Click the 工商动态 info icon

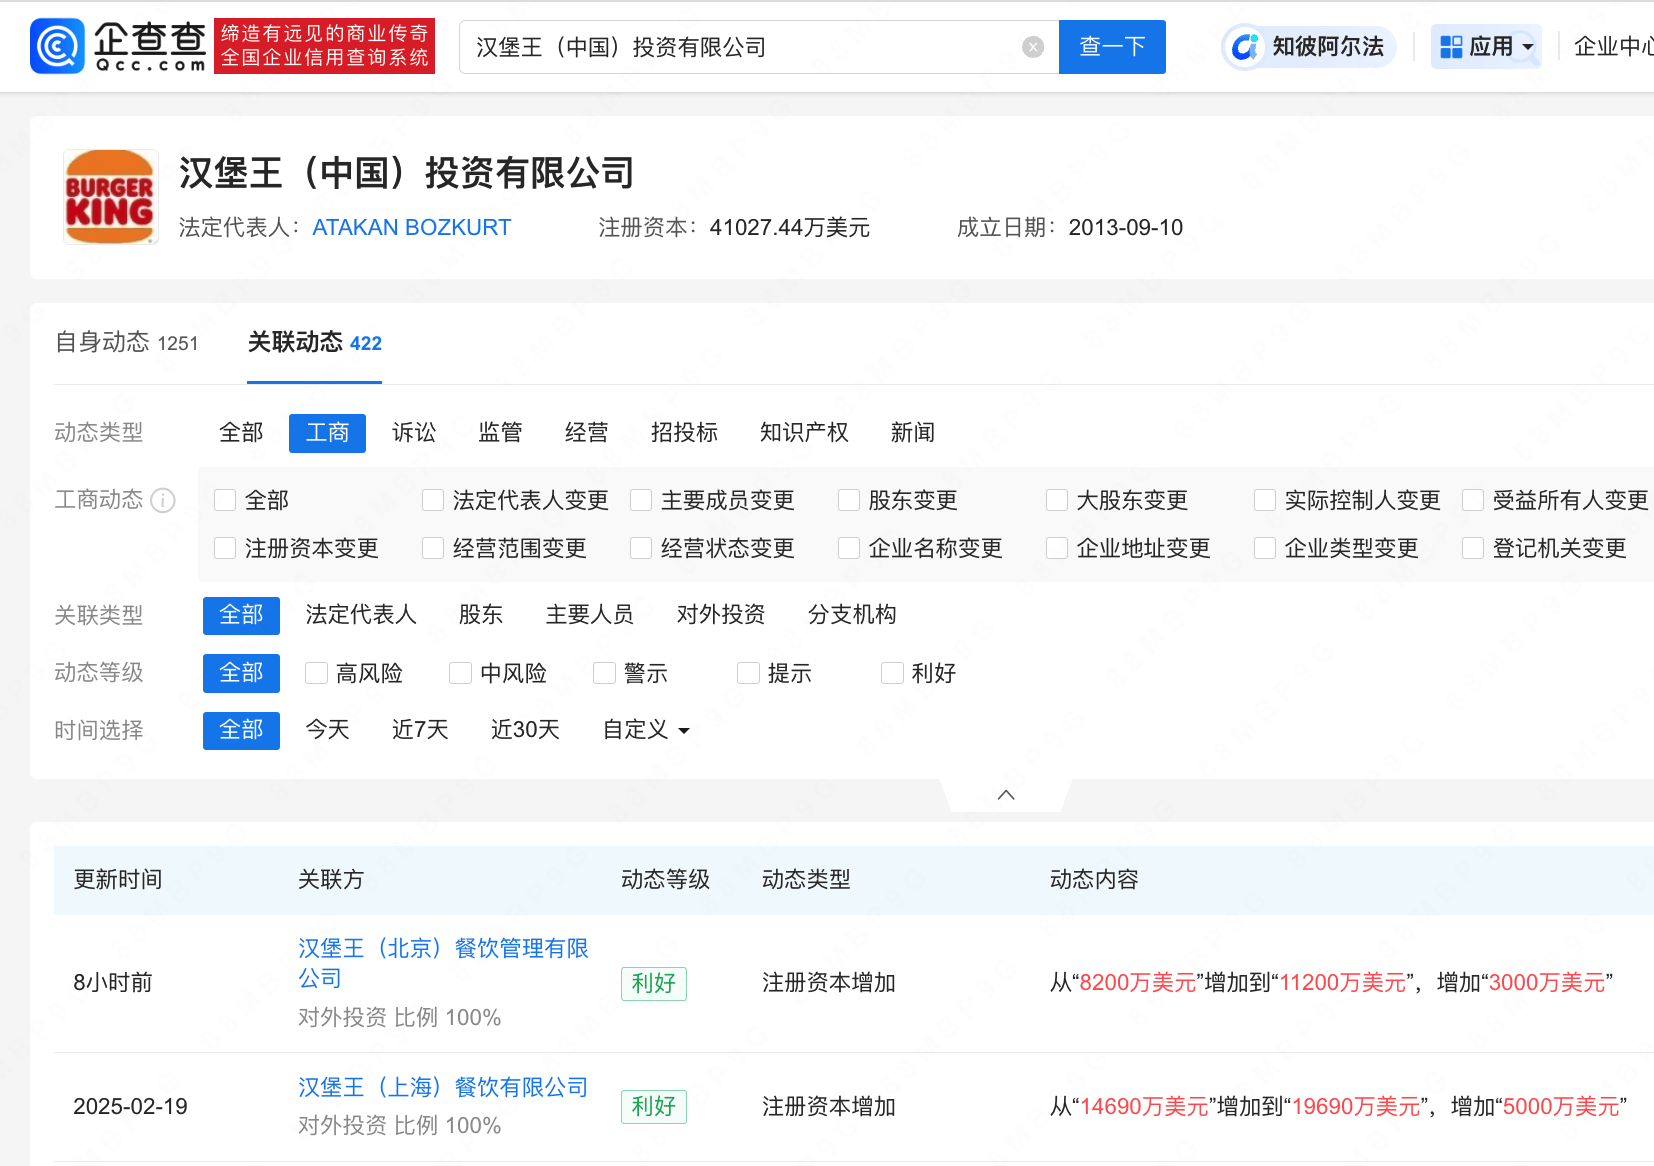point(163,500)
